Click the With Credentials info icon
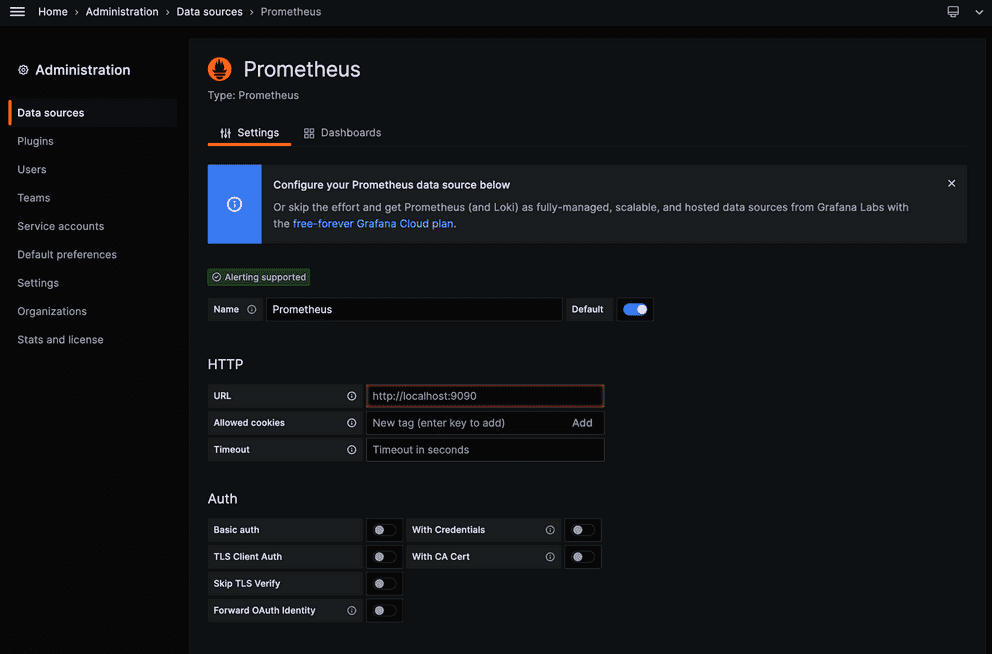This screenshot has width=992, height=654. [x=550, y=530]
